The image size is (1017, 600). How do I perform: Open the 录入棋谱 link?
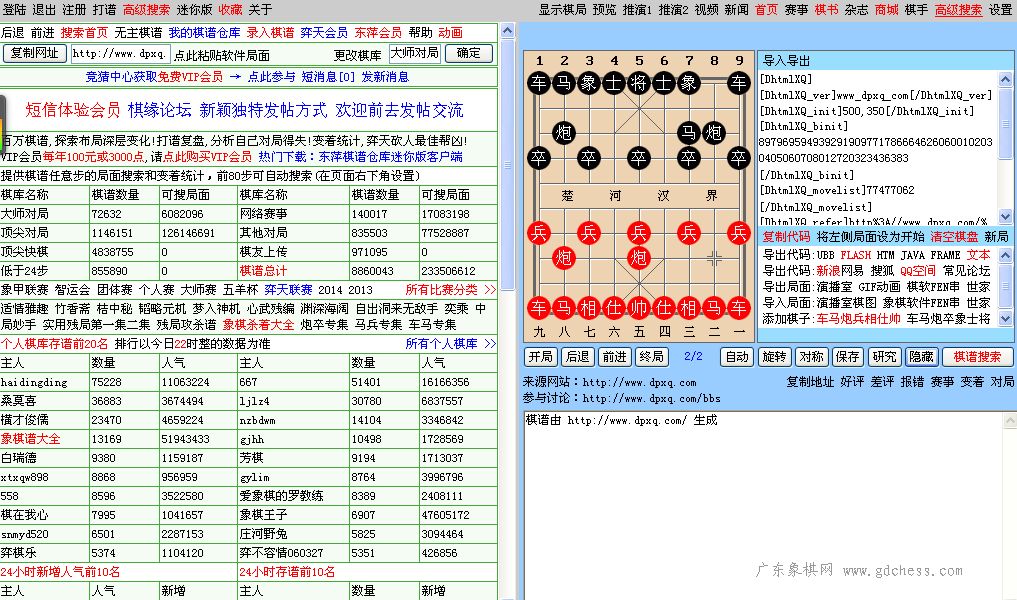[x=270, y=32]
